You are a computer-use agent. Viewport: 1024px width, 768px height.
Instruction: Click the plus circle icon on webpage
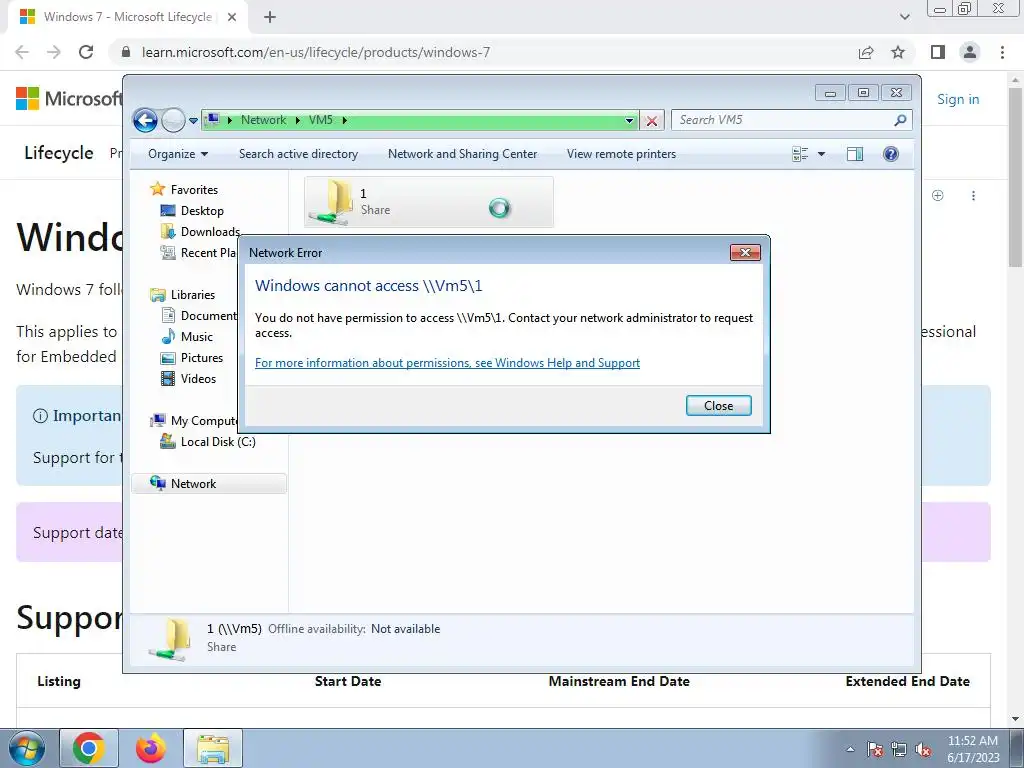tap(938, 195)
